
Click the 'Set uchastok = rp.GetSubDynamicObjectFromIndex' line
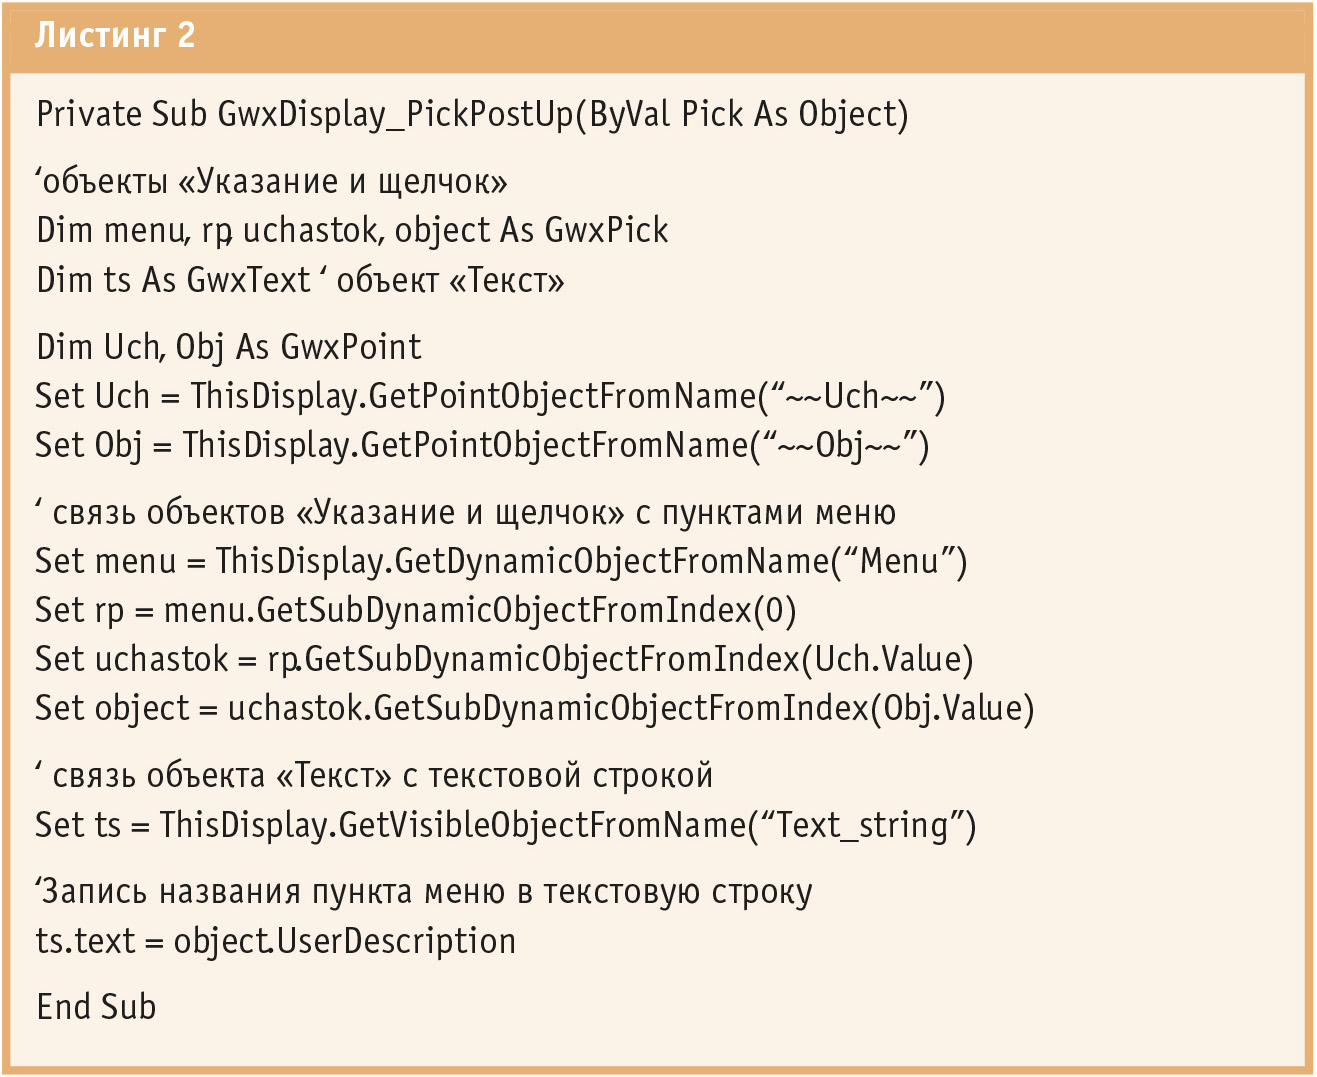[x=504, y=659]
